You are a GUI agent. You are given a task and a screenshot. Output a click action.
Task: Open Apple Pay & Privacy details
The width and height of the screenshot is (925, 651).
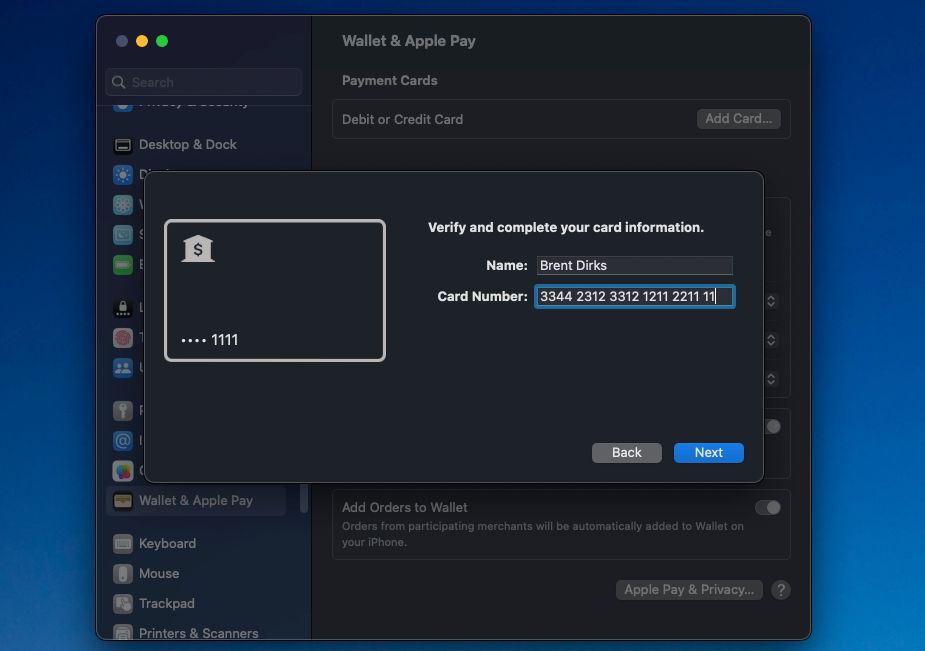pos(689,590)
